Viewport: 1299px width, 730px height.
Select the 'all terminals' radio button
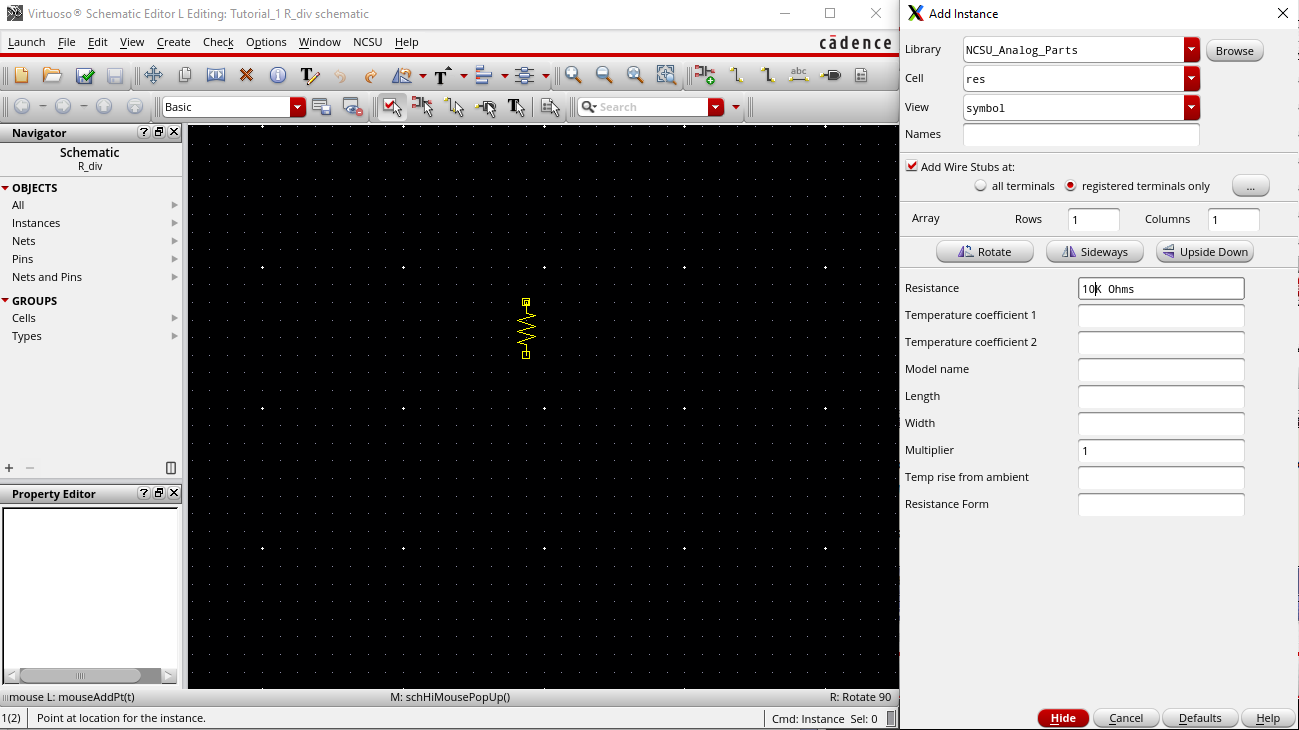981,186
